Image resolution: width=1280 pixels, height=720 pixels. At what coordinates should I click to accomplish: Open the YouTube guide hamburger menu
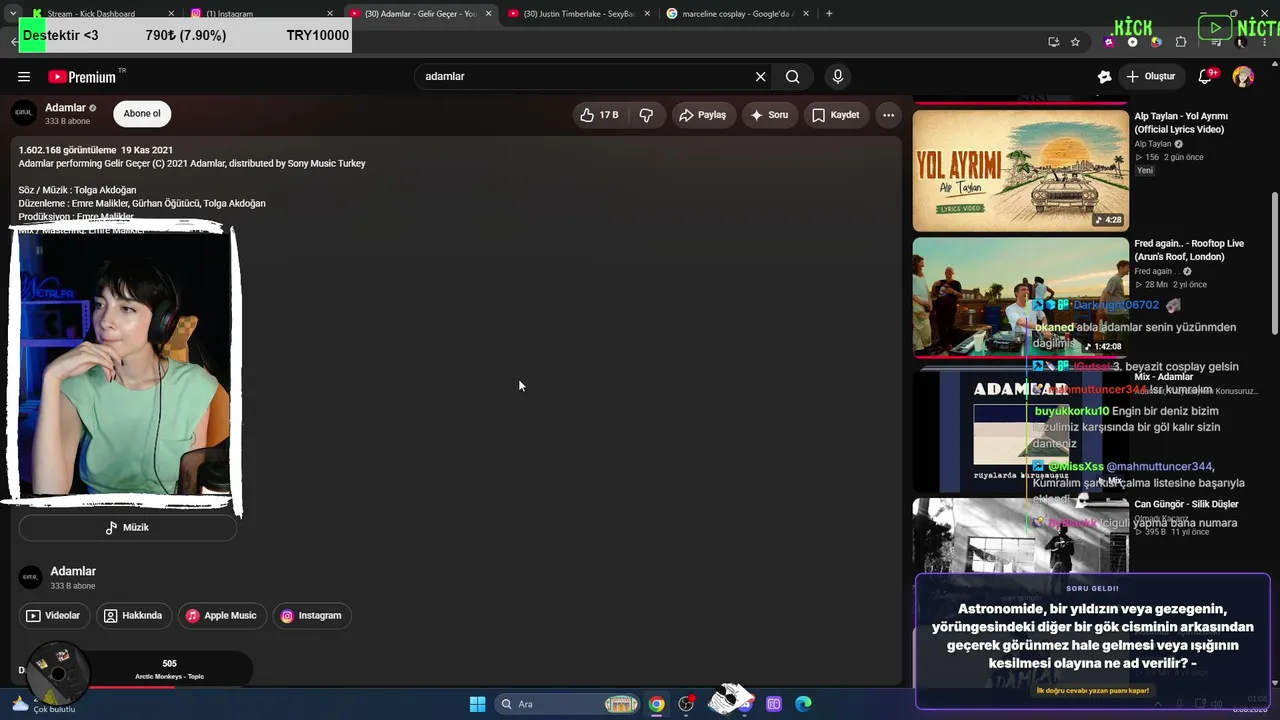point(24,77)
